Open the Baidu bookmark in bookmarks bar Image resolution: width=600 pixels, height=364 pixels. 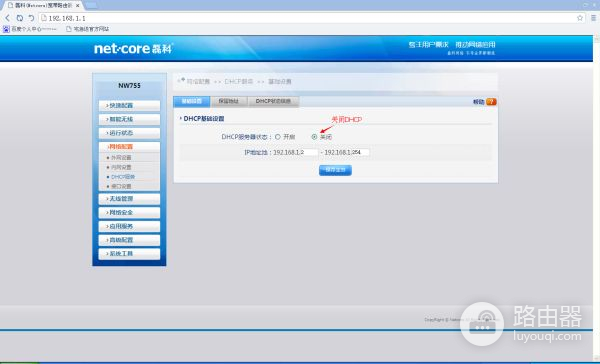point(30,29)
